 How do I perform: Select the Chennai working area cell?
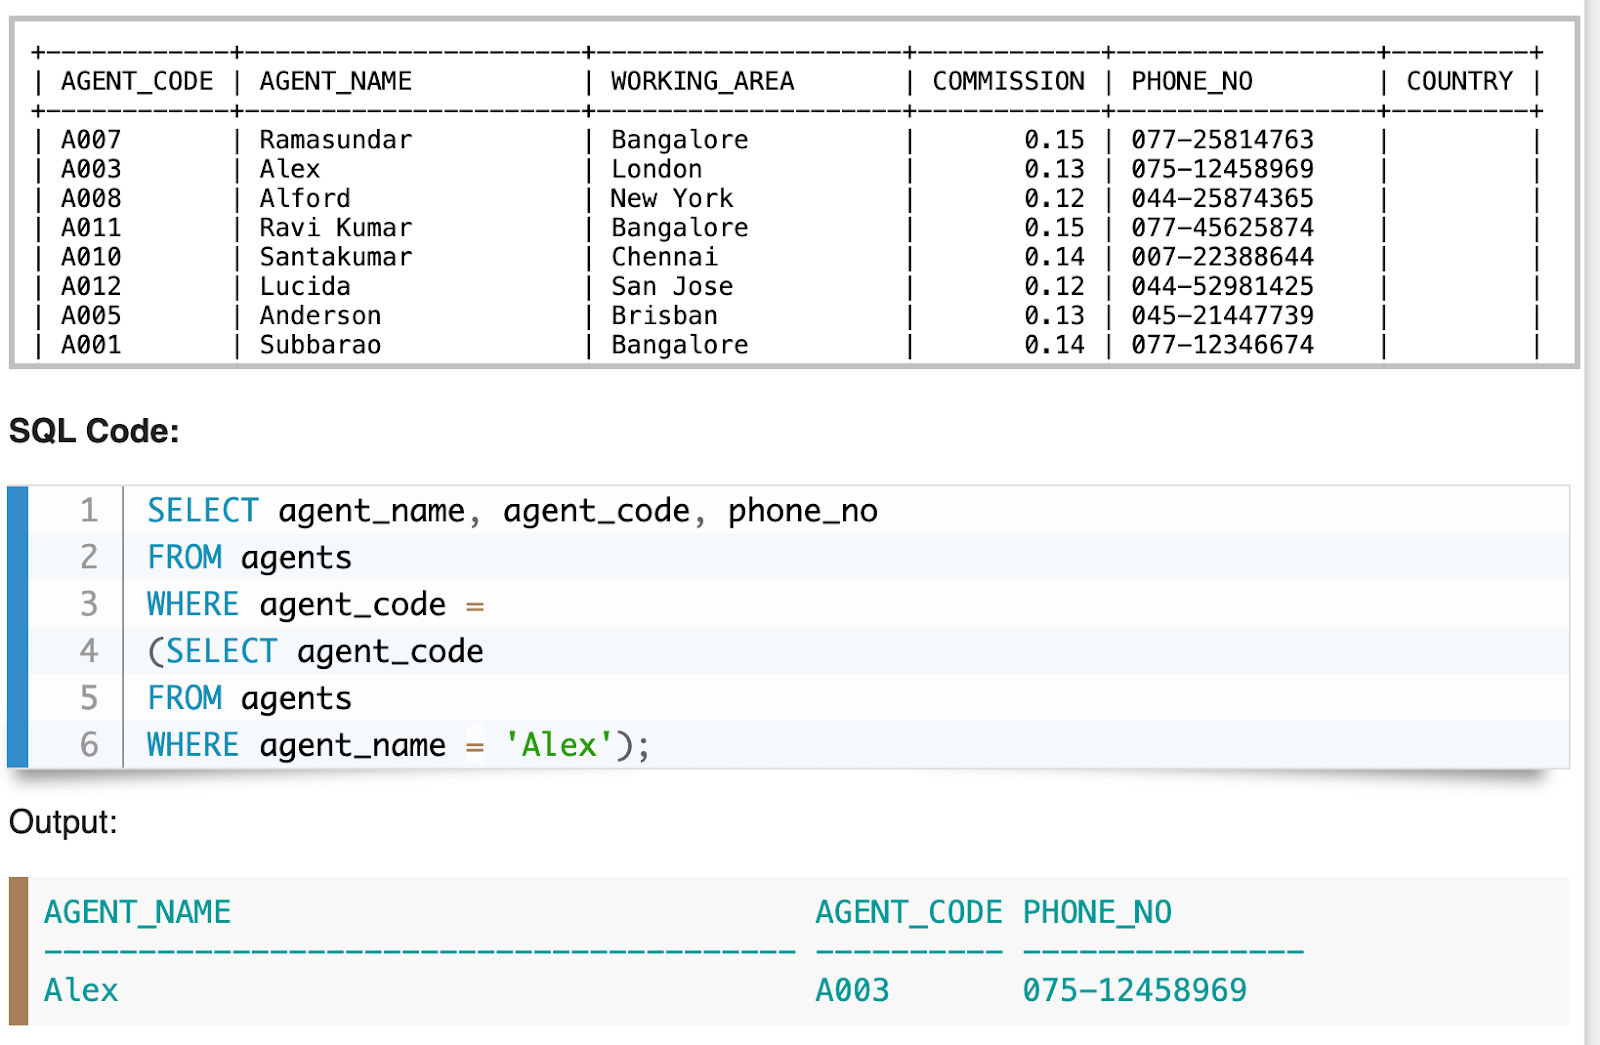pyautogui.click(x=664, y=256)
